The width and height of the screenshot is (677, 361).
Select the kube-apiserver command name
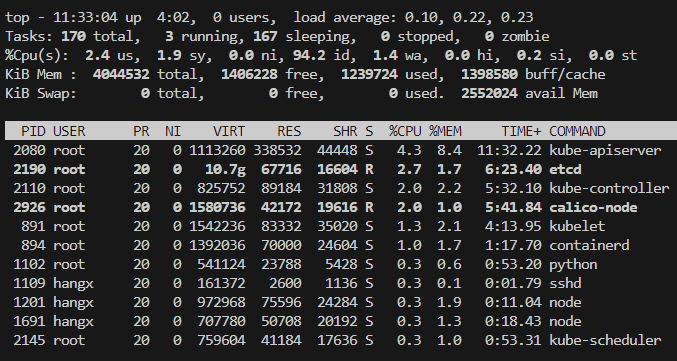(x=605, y=151)
